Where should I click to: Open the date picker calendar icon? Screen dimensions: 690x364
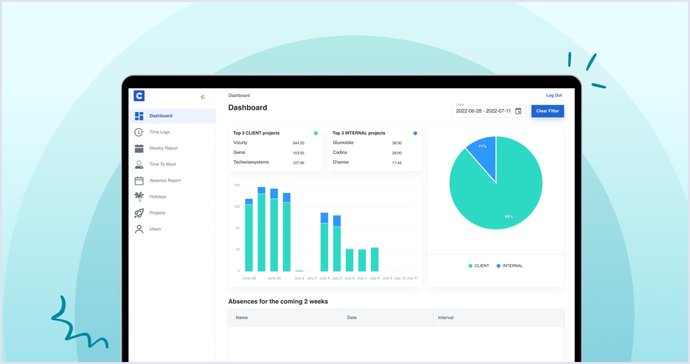[x=518, y=111]
